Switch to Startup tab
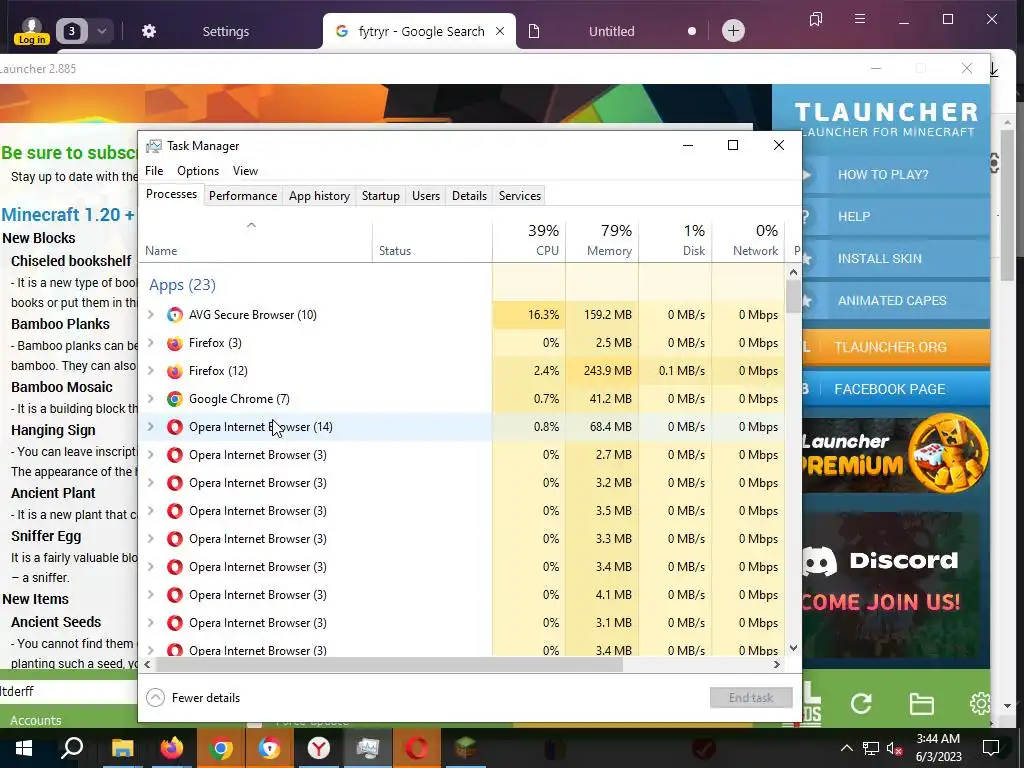Viewport: 1024px width, 768px height. tap(381, 196)
